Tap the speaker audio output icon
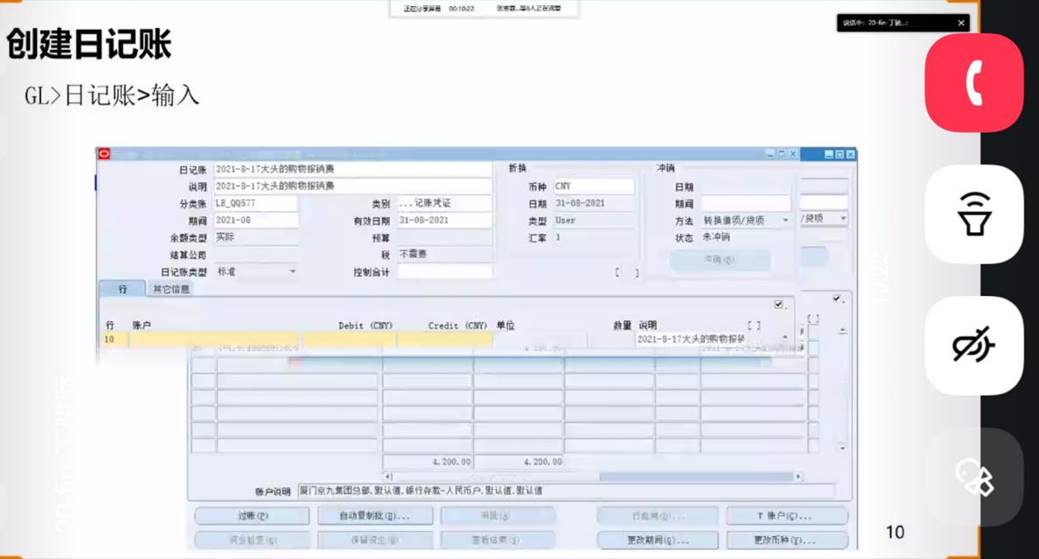 pos(973,214)
